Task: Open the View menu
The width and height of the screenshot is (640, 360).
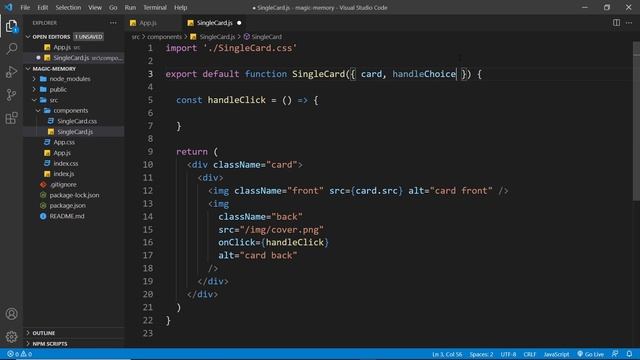Action: [95, 7]
